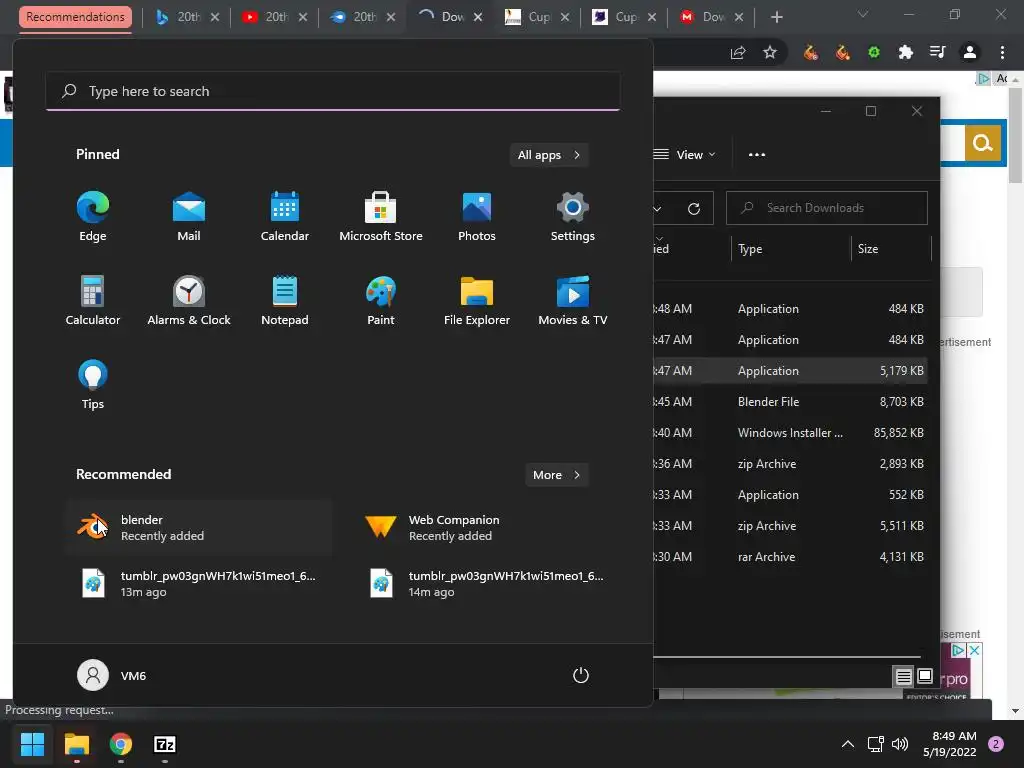Open the Chrome extensions puzzle icon

pos(906,52)
